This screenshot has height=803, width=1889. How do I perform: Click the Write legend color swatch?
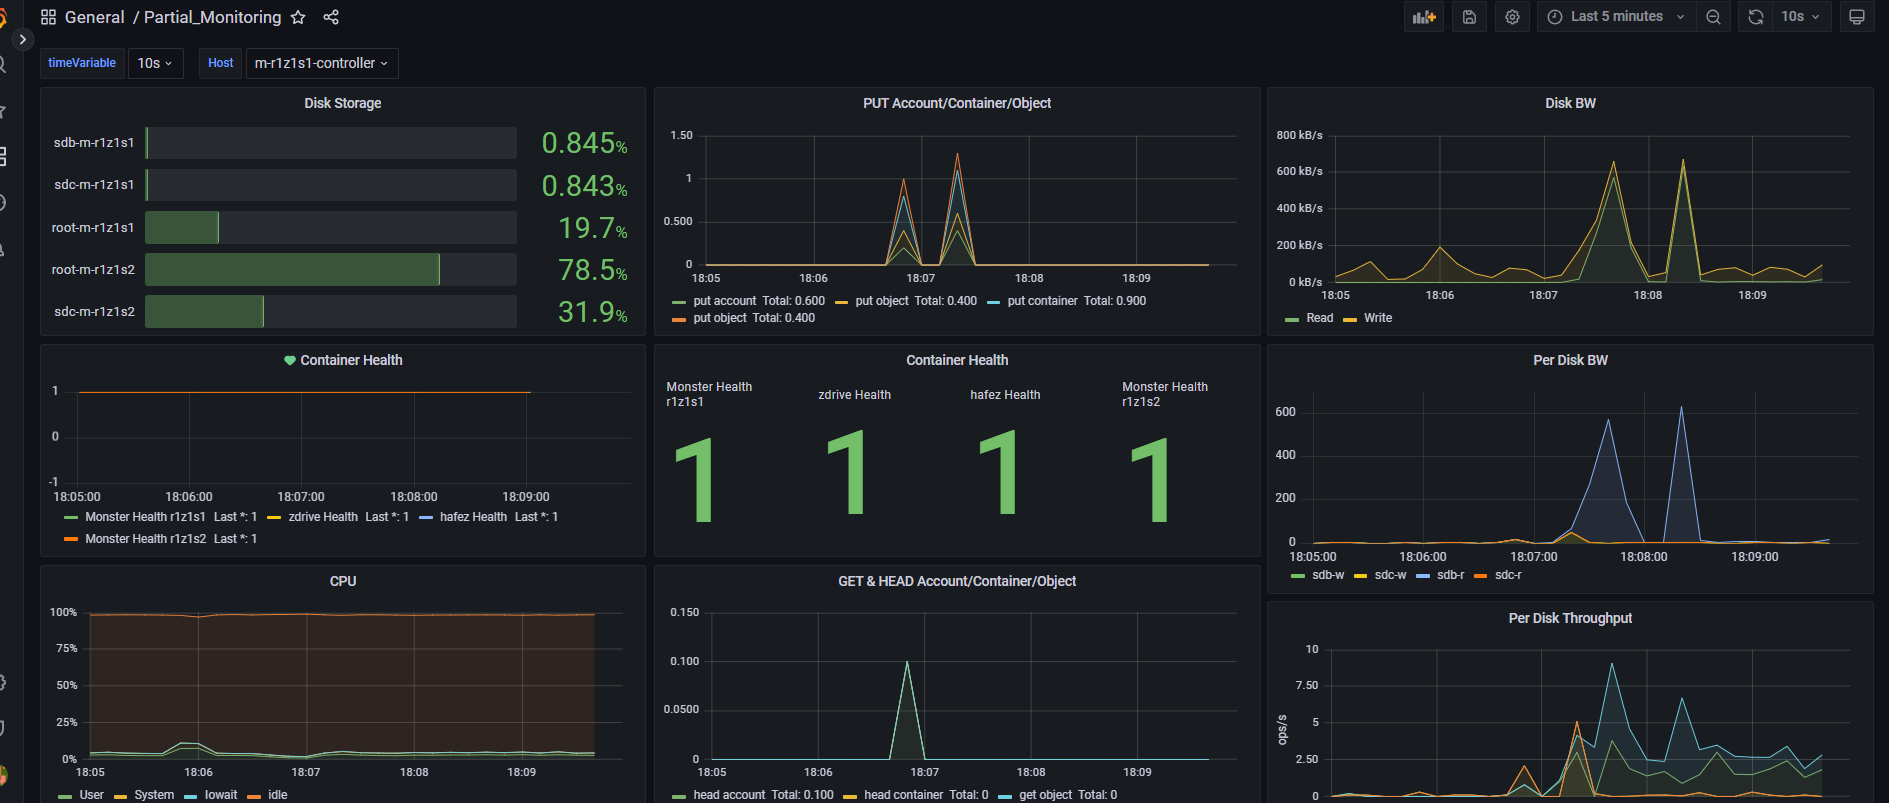point(1350,319)
